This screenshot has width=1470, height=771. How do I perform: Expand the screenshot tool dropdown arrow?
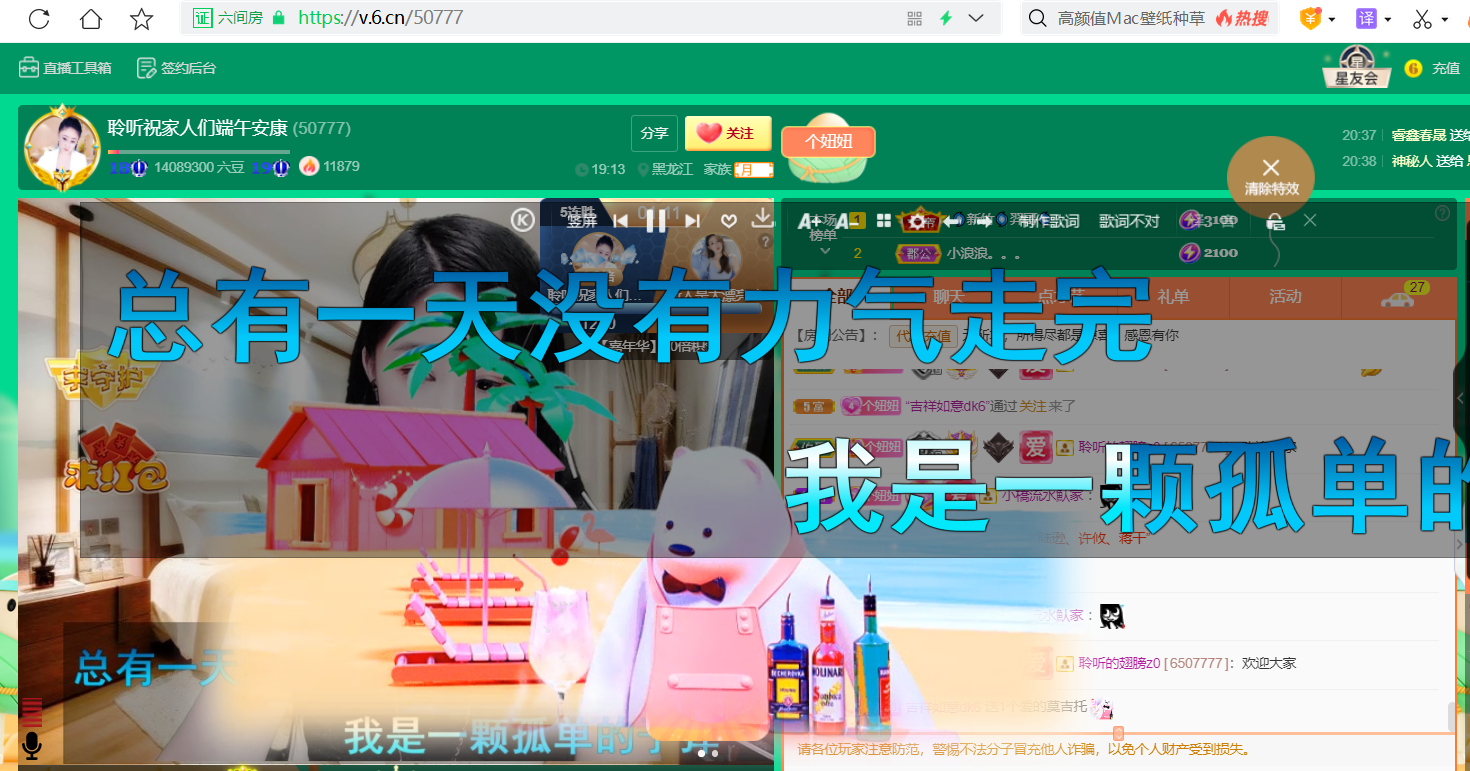click(x=1445, y=19)
